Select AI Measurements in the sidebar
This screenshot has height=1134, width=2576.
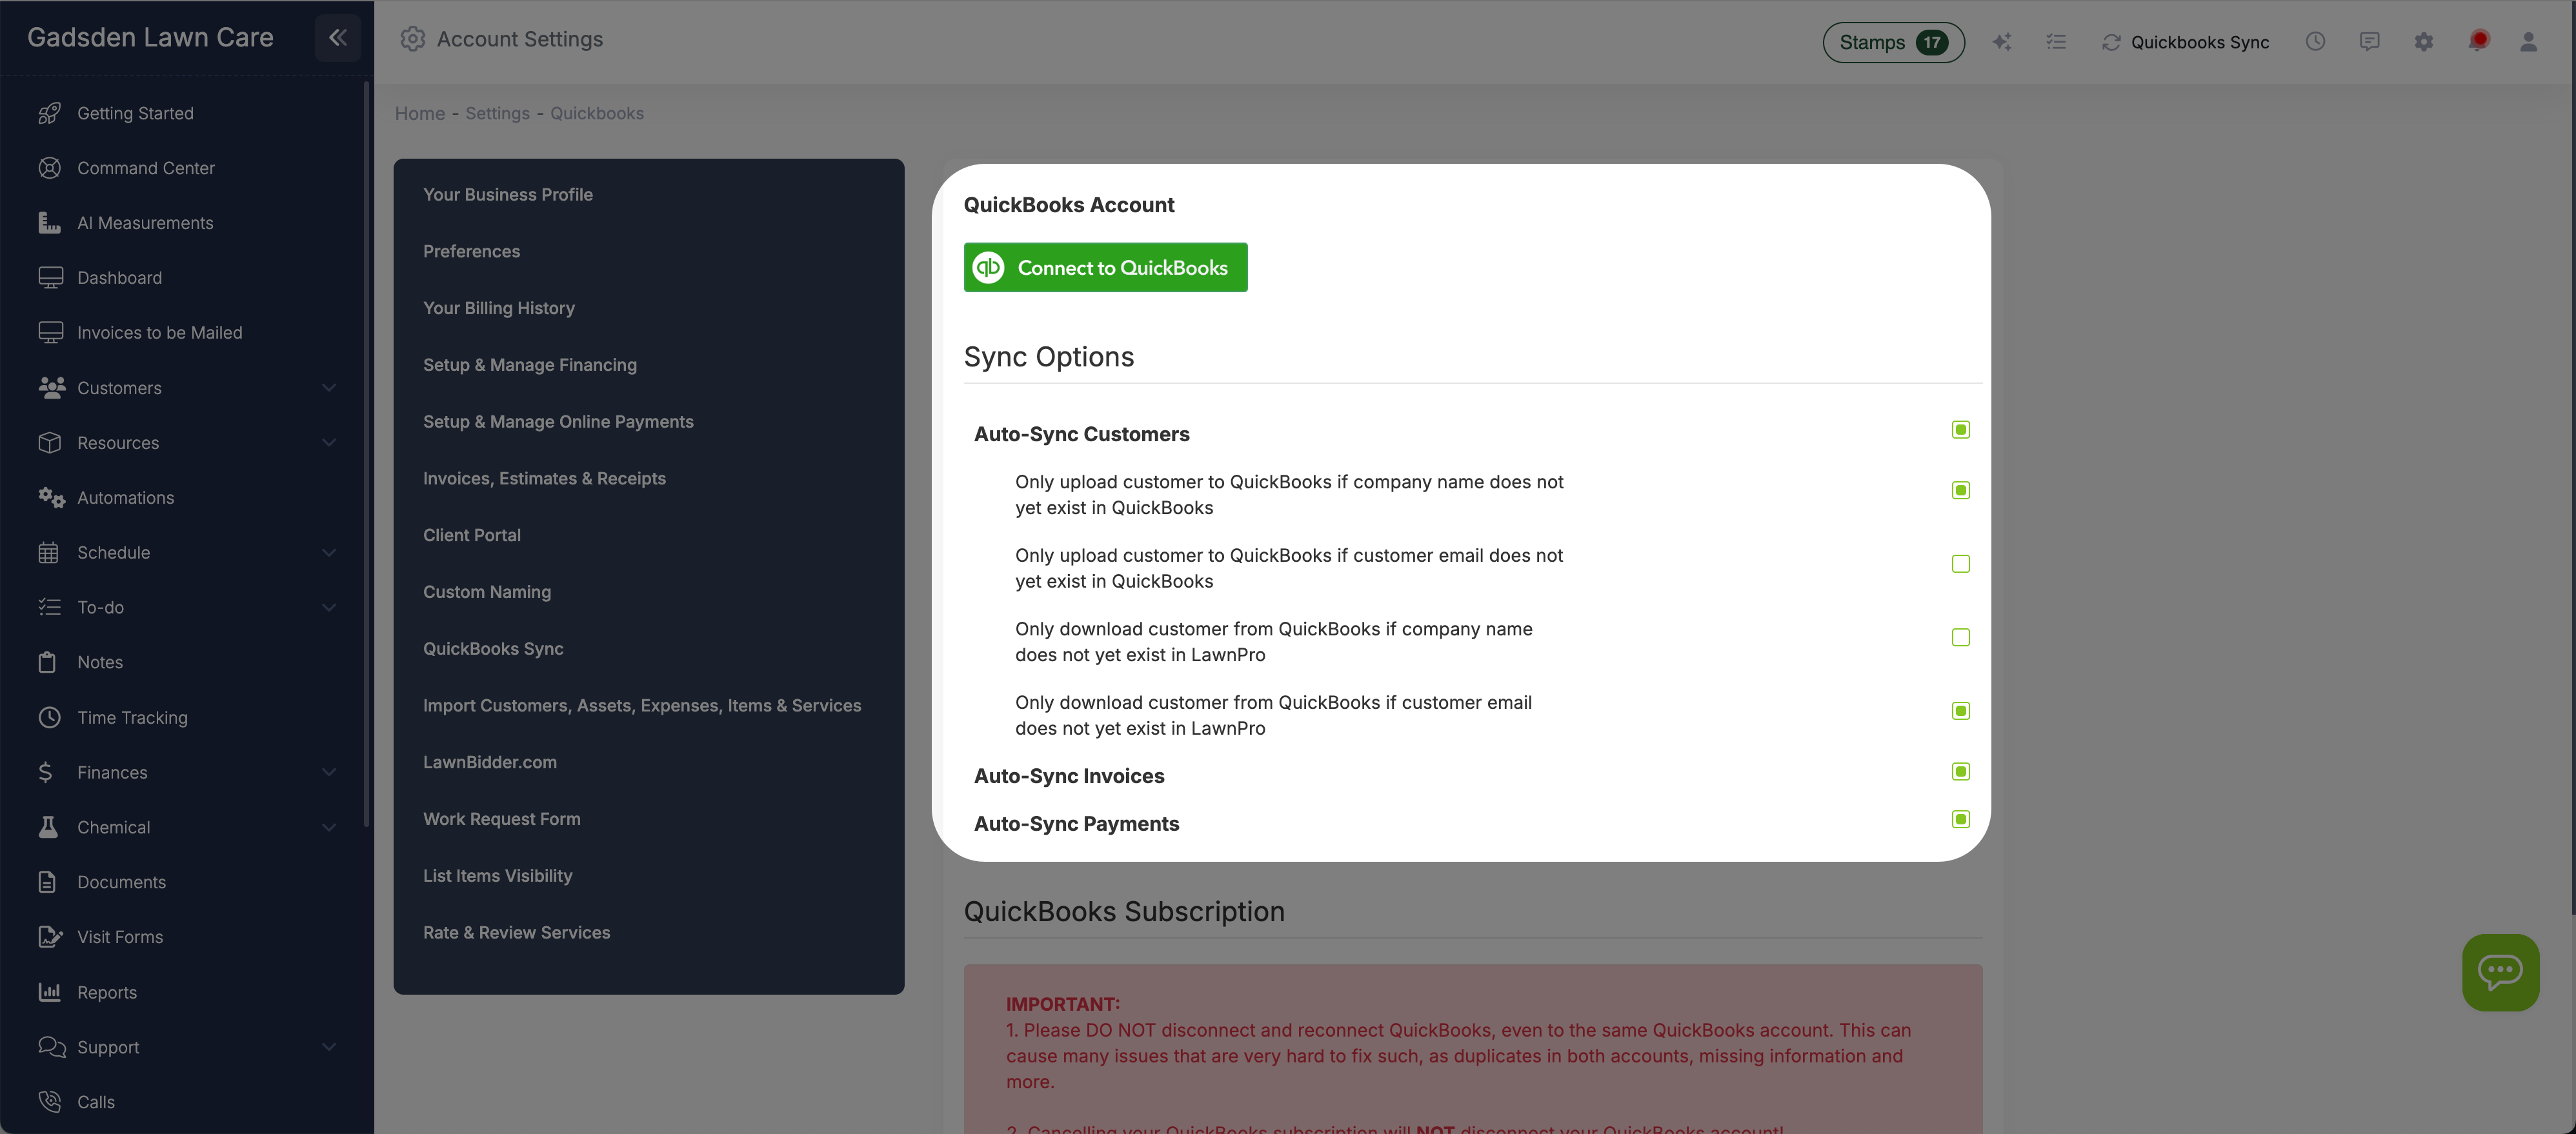(145, 222)
